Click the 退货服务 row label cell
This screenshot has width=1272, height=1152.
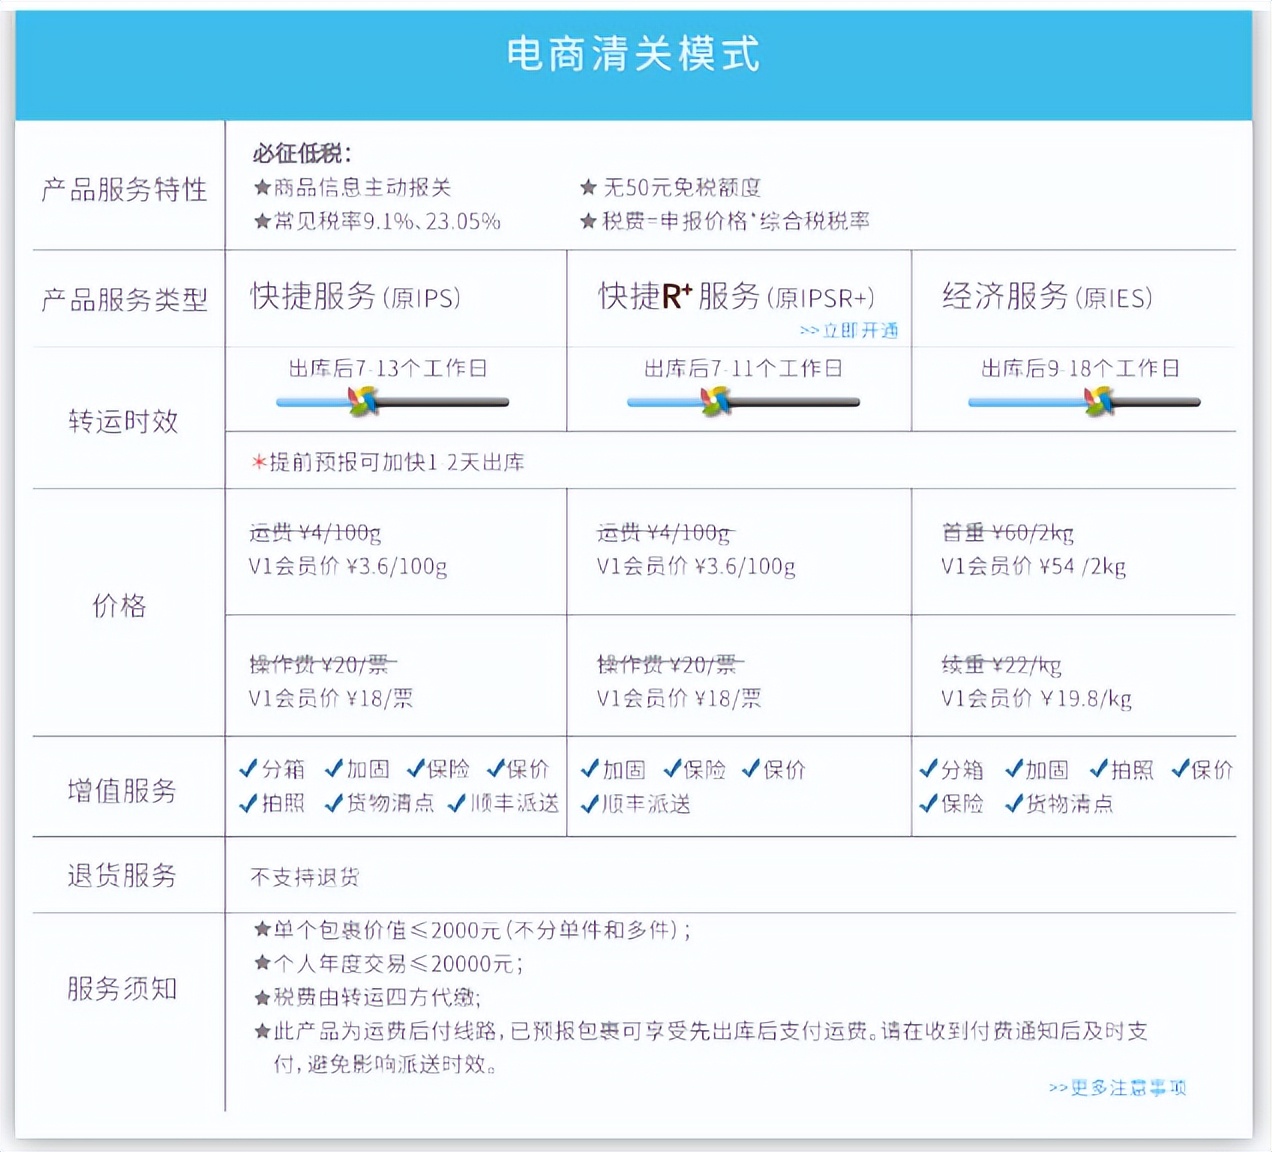click(x=123, y=875)
